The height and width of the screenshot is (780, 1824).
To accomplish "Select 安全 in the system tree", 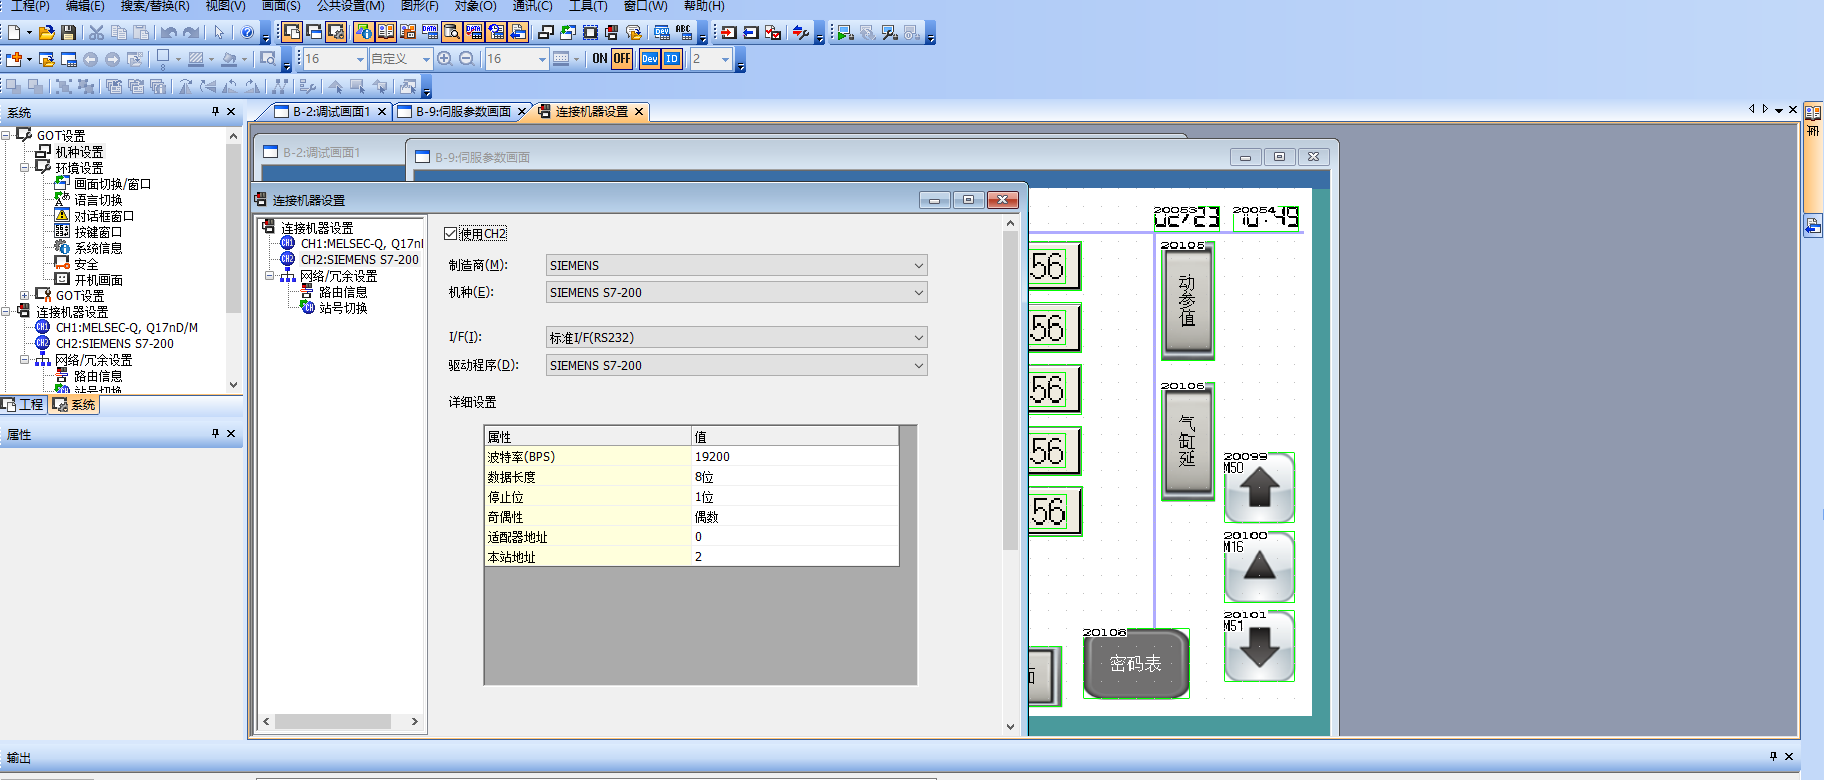I will pyautogui.click(x=86, y=264).
